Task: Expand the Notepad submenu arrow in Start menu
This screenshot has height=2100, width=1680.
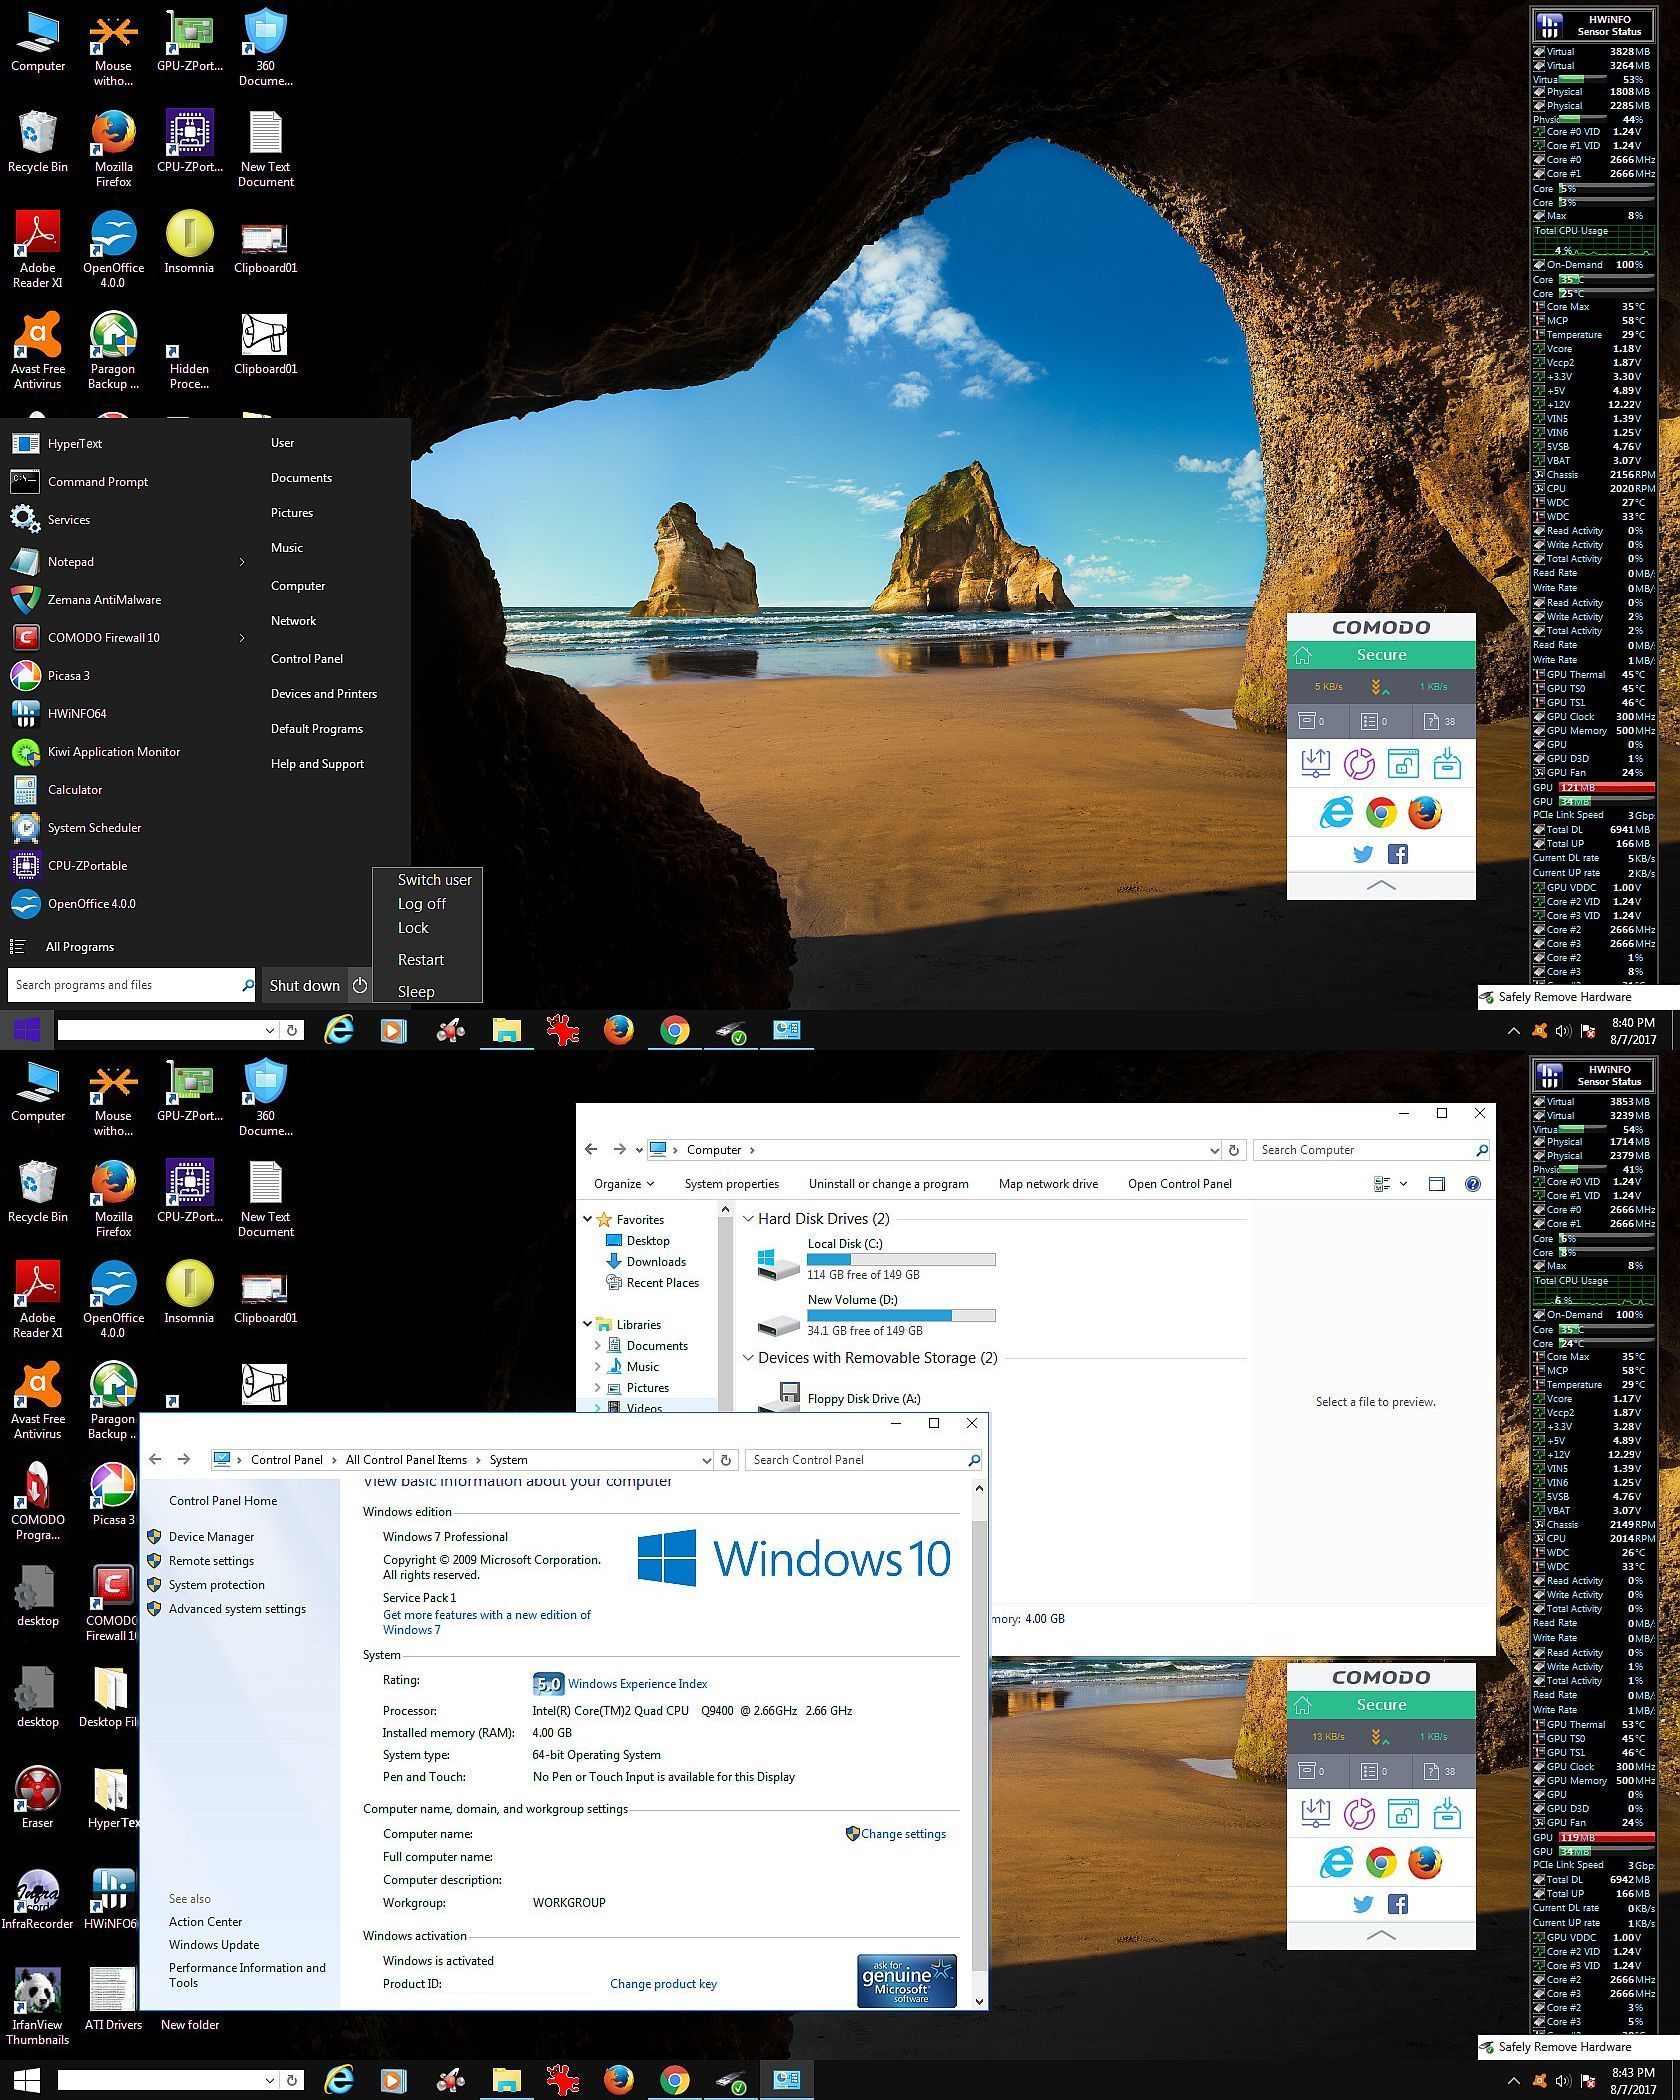Action: [x=242, y=562]
